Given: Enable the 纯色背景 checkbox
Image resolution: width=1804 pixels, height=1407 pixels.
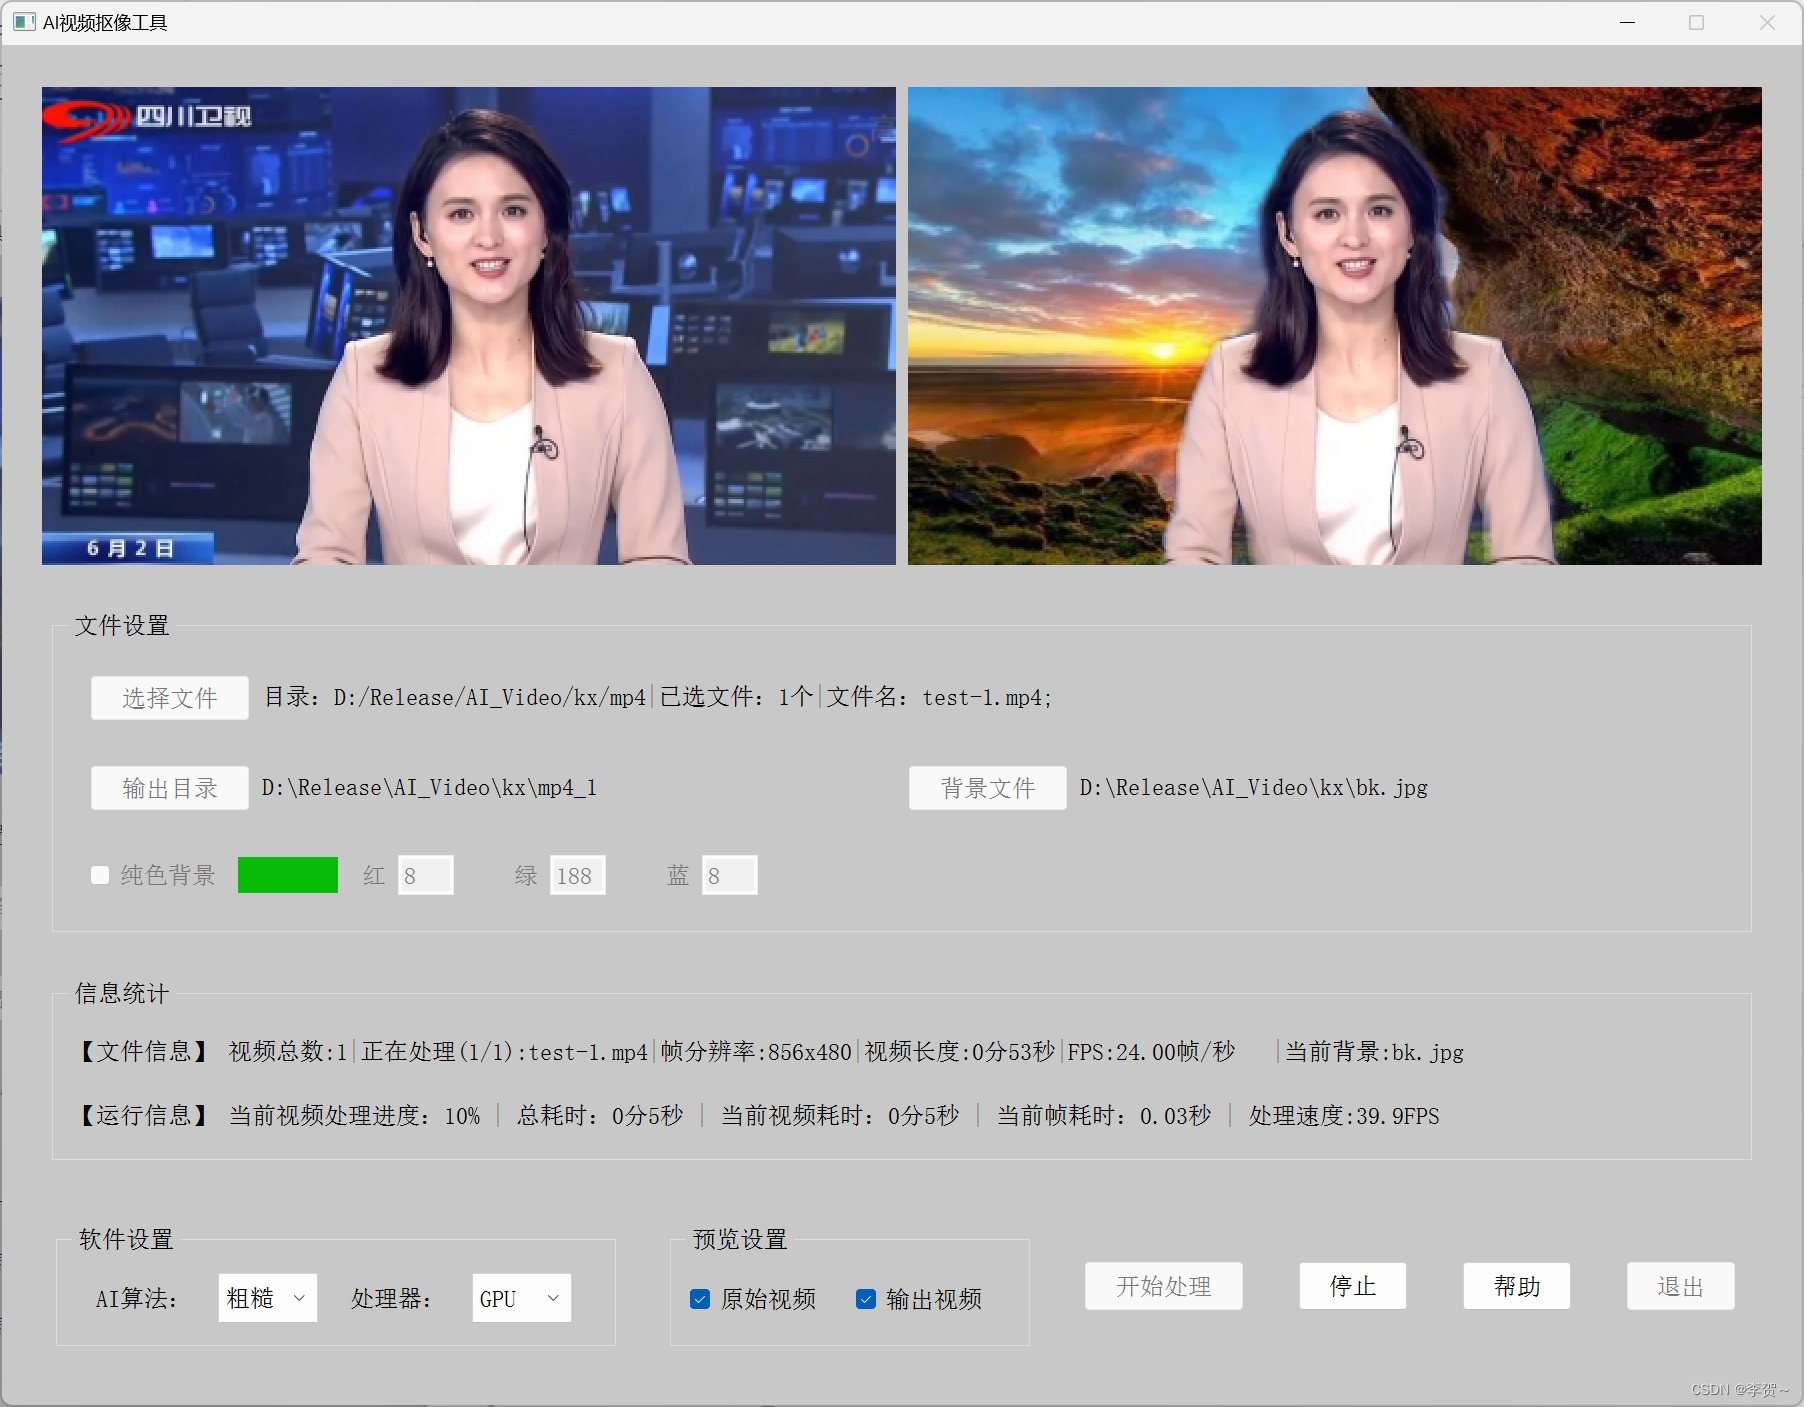Looking at the screenshot, I should (x=100, y=875).
